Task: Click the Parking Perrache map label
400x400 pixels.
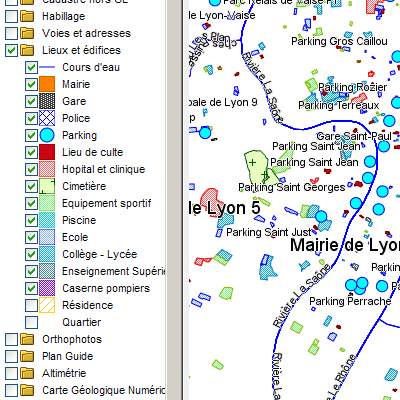Action: pos(350,301)
